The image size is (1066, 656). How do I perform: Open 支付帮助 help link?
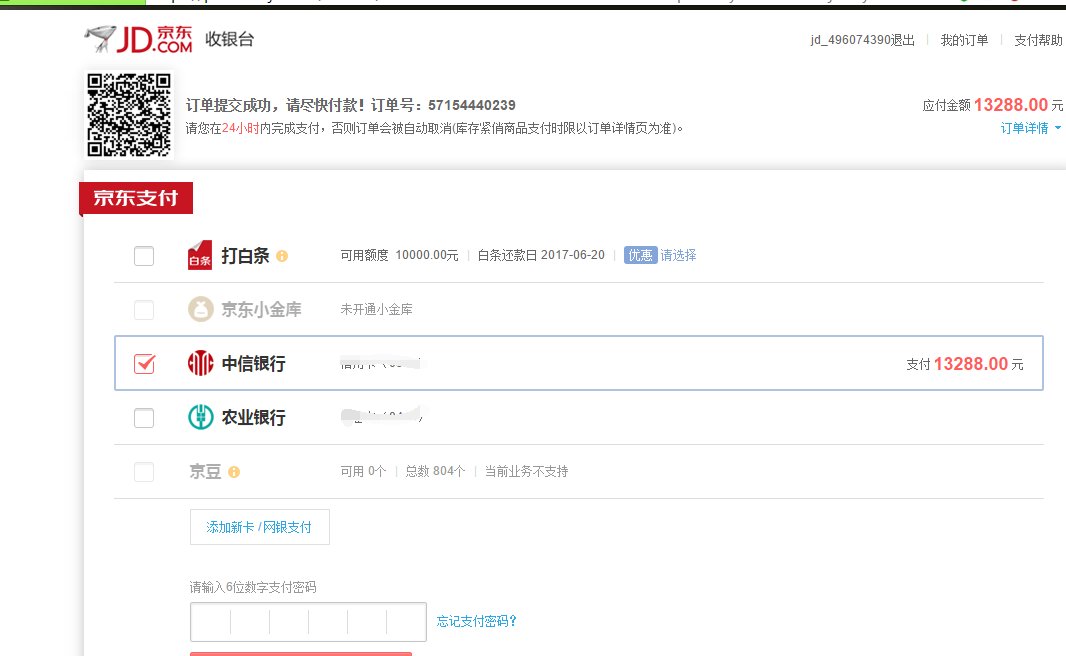pyautogui.click(x=1038, y=40)
